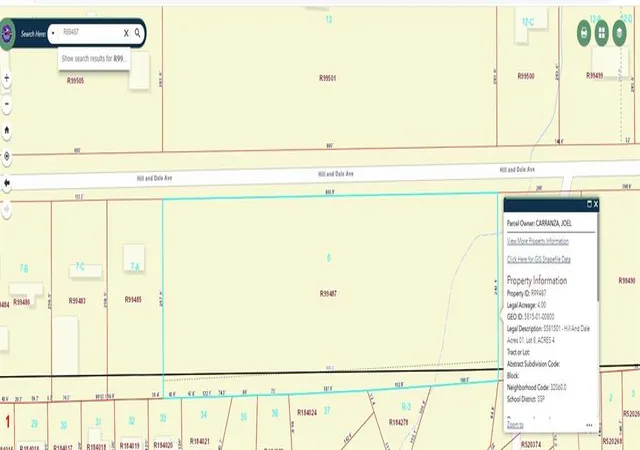640x450 pixels.
Task: Click the 'Neighborhood Code' line in popup
Action: click(x=537, y=387)
